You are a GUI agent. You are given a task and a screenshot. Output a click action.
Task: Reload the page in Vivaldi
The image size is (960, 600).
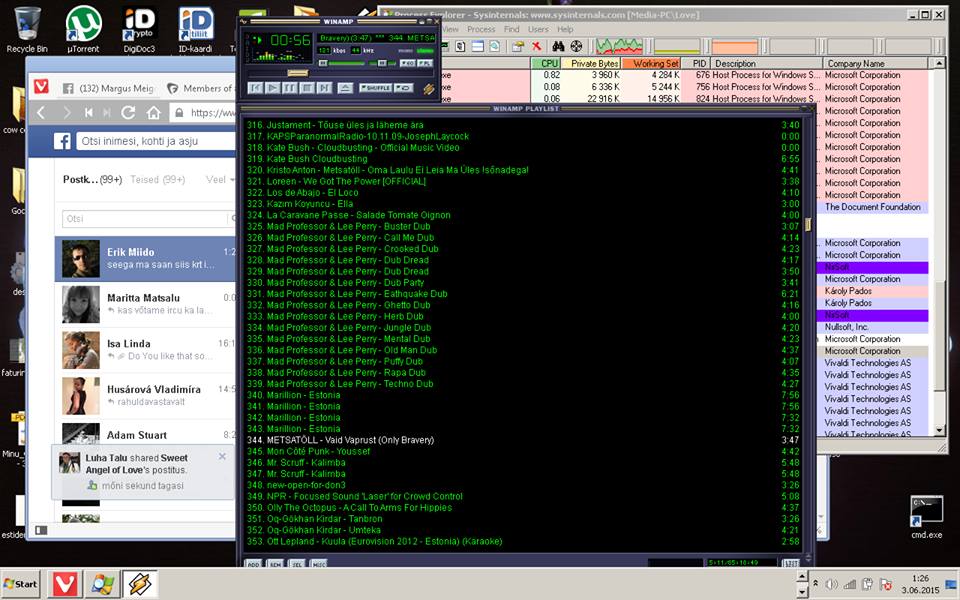128,113
